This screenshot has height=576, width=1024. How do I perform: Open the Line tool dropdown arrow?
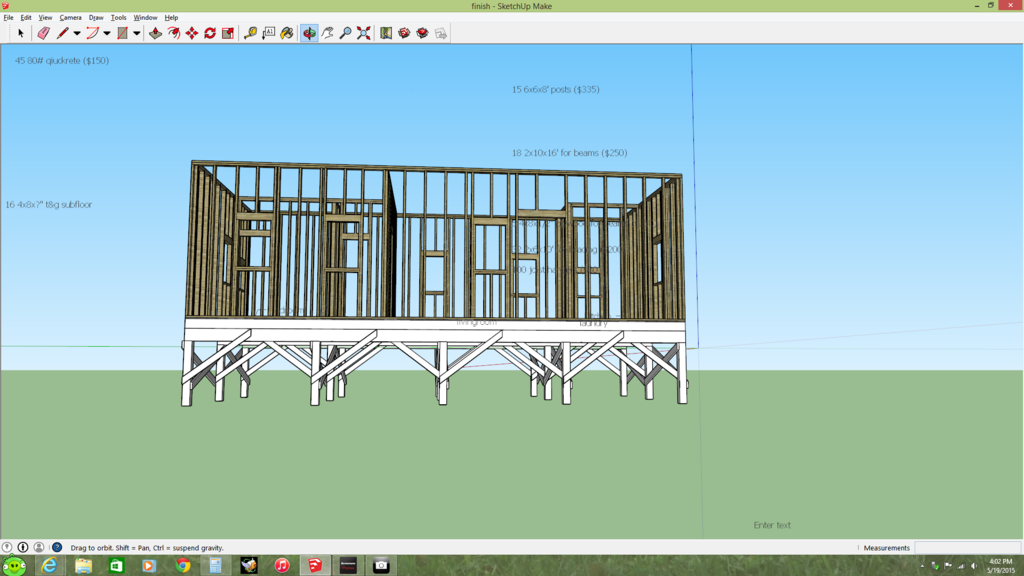point(76,33)
